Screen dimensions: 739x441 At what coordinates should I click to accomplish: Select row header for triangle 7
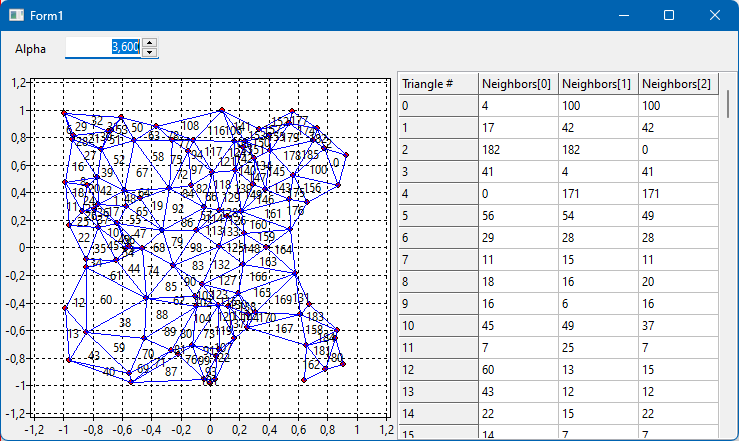[x=438, y=260]
